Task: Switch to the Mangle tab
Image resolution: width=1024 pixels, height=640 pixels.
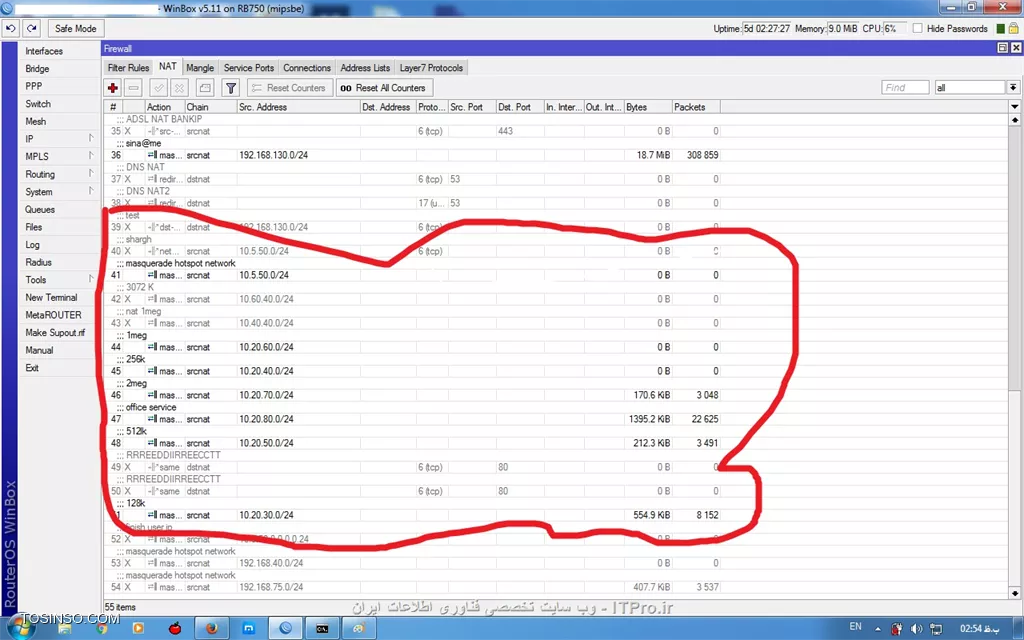Action: tap(200, 68)
